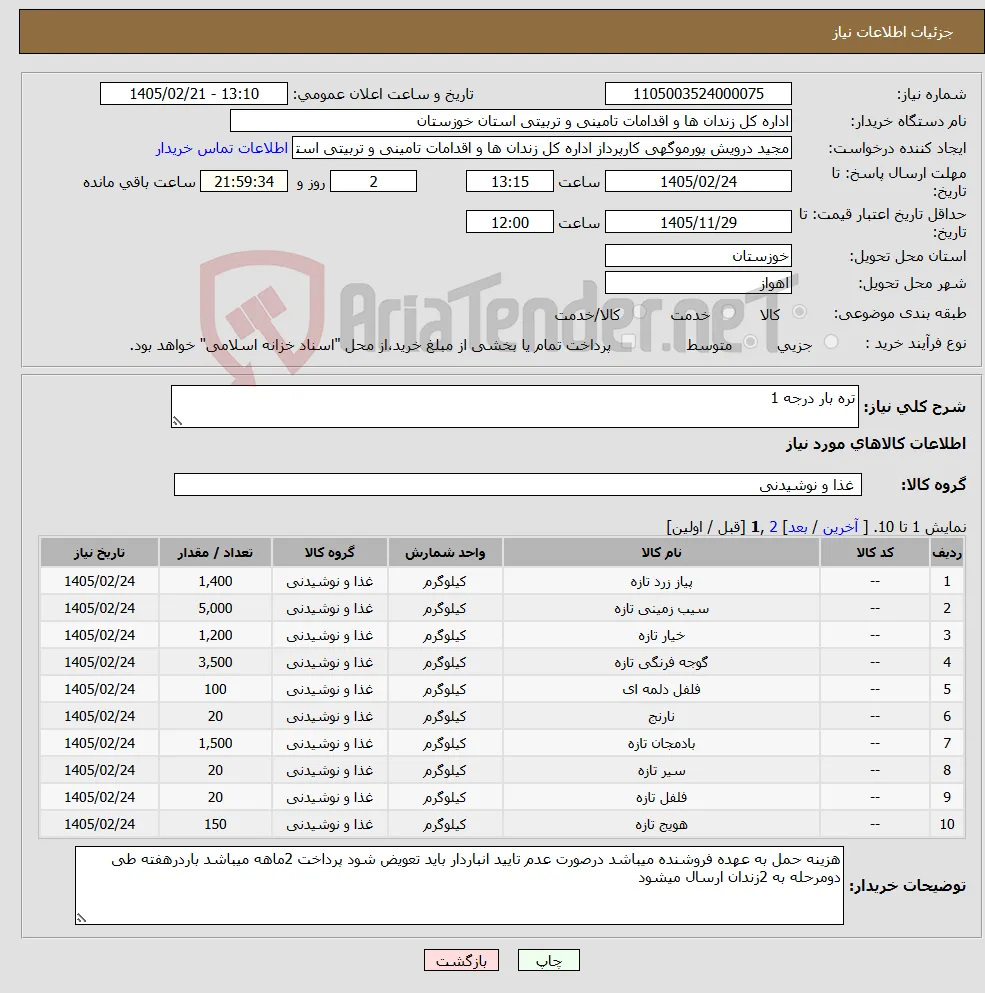Screen dimensions: 985x993
Task: Click item name هویج تازه
Action: tap(661, 824)
